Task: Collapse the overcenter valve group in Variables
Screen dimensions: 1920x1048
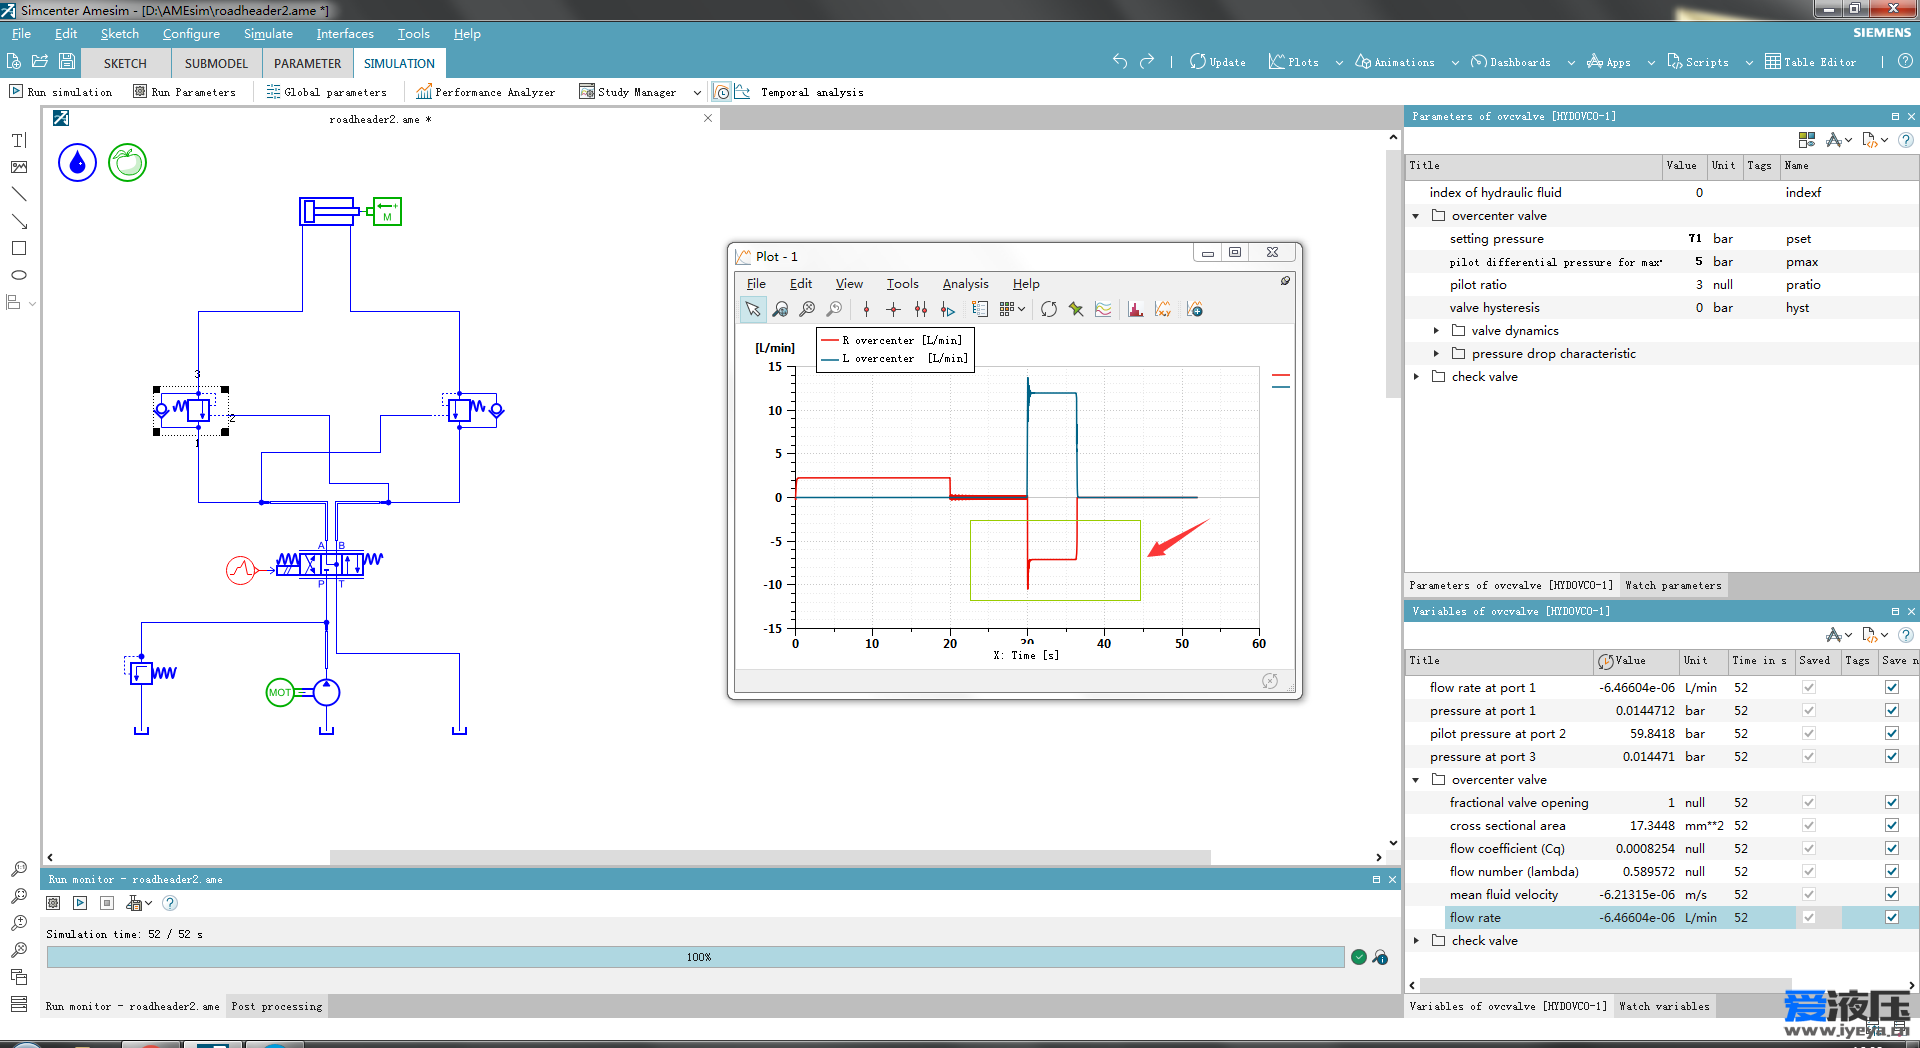Action: coord(1416,780)
